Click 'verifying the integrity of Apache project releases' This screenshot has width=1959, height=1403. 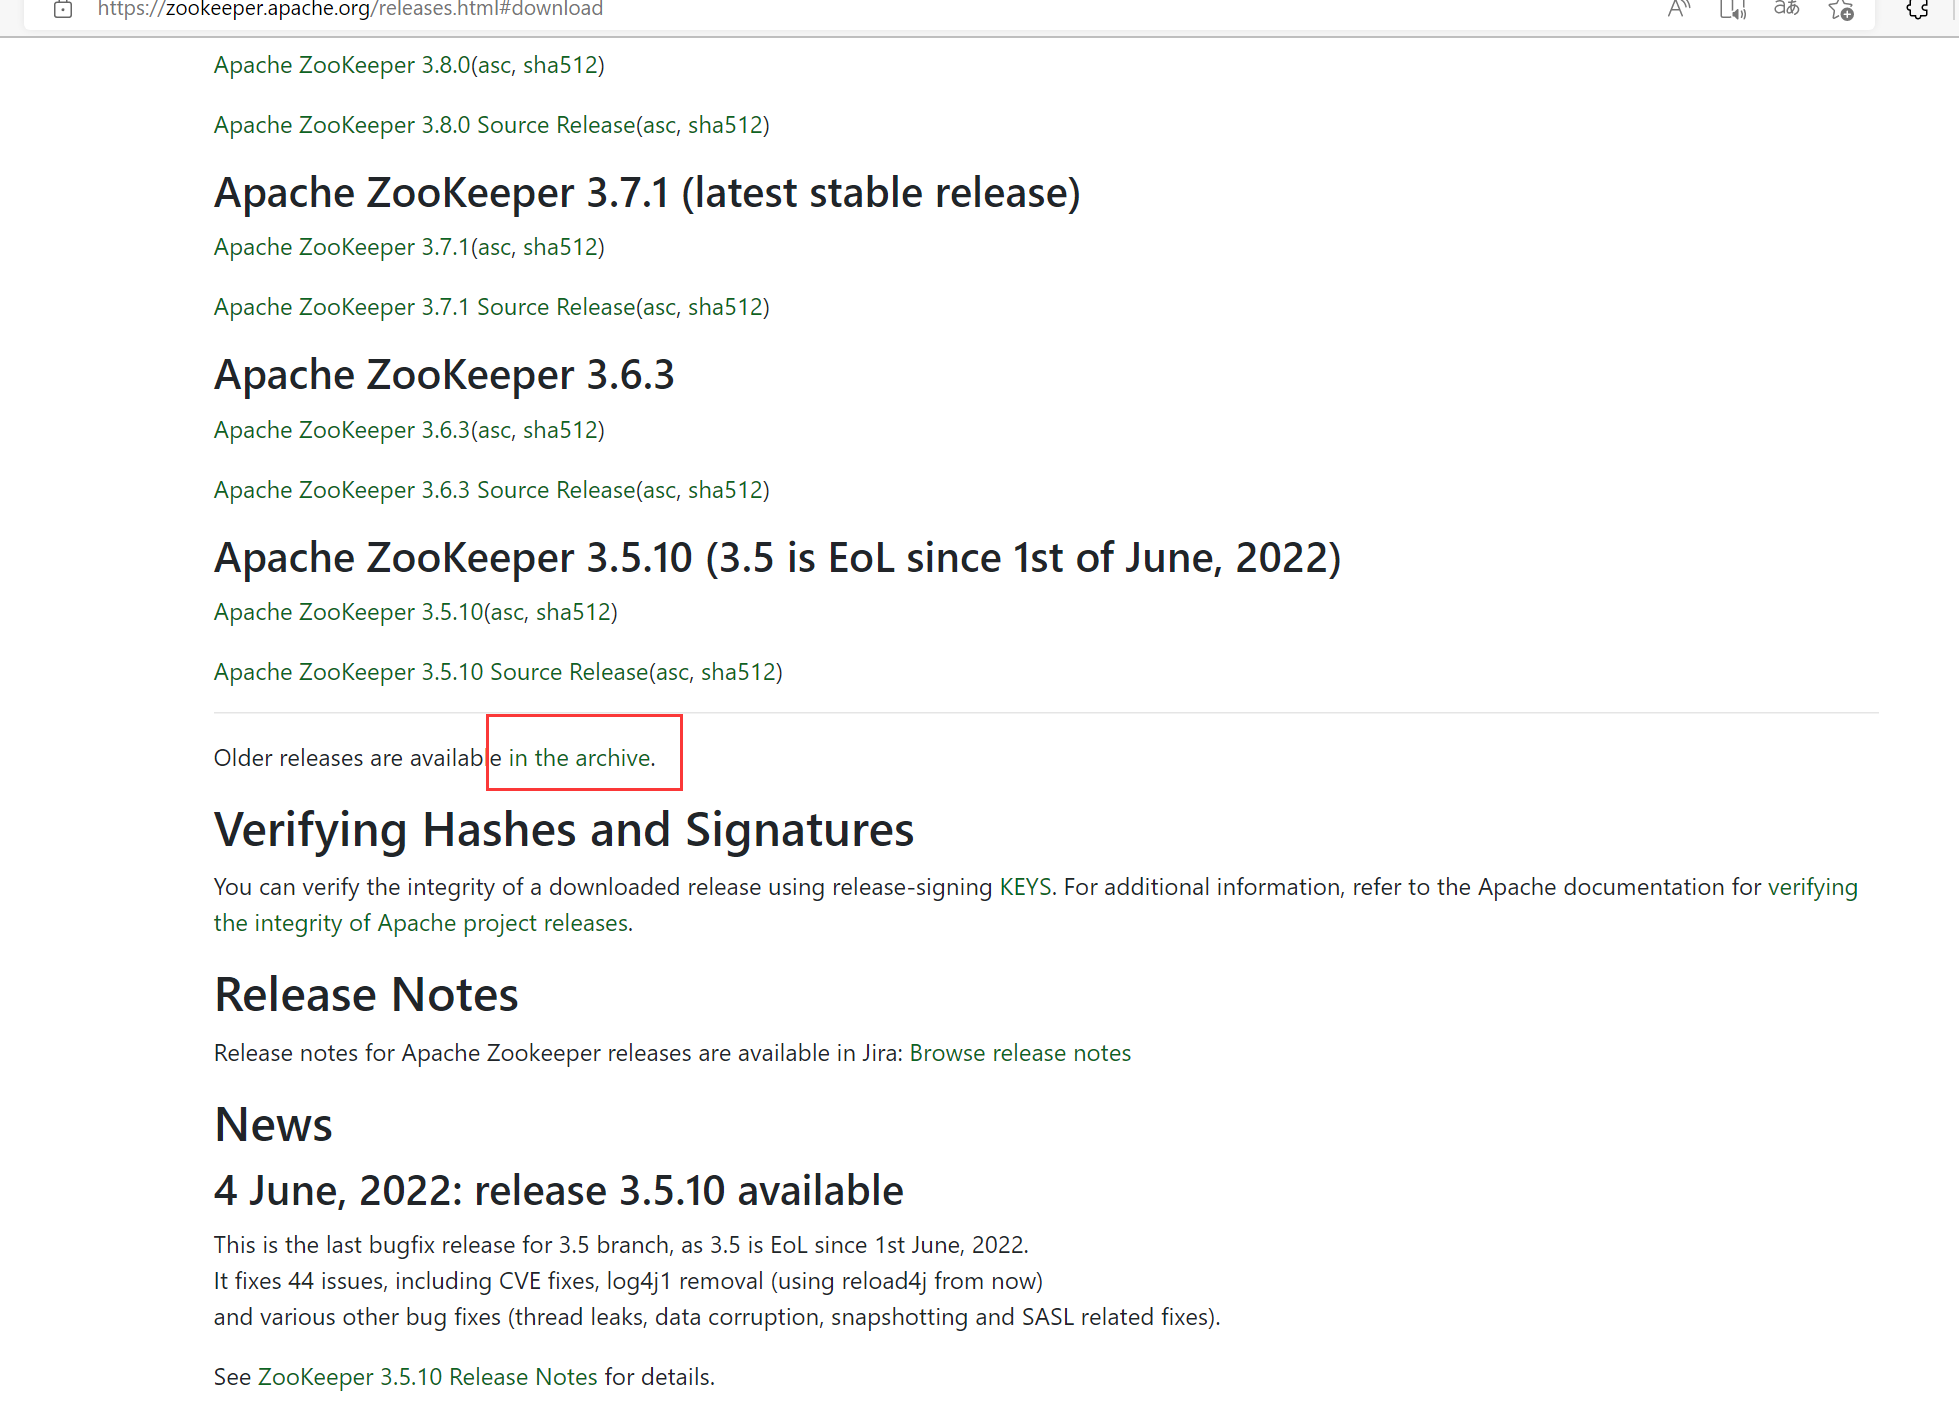coord(421,923)
